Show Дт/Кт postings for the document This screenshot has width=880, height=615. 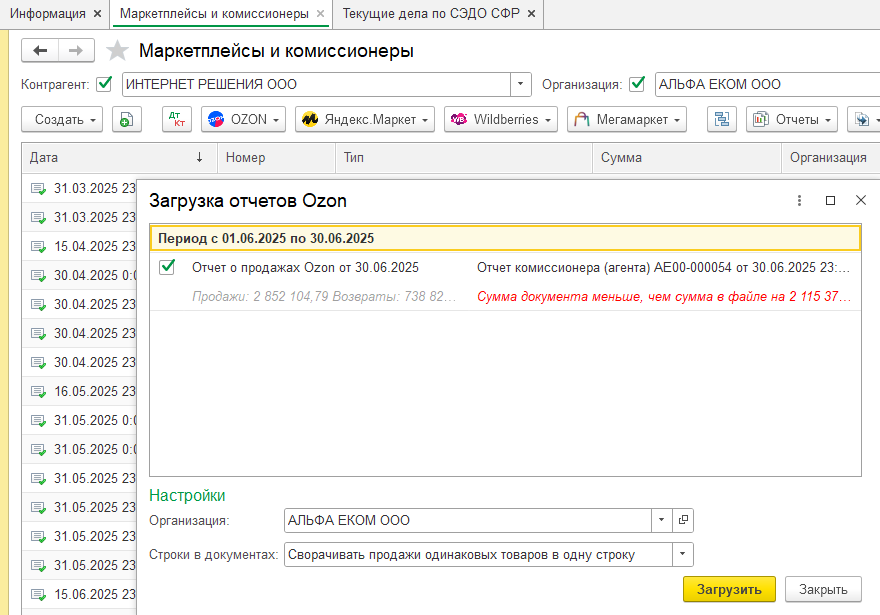pos(177,120)
